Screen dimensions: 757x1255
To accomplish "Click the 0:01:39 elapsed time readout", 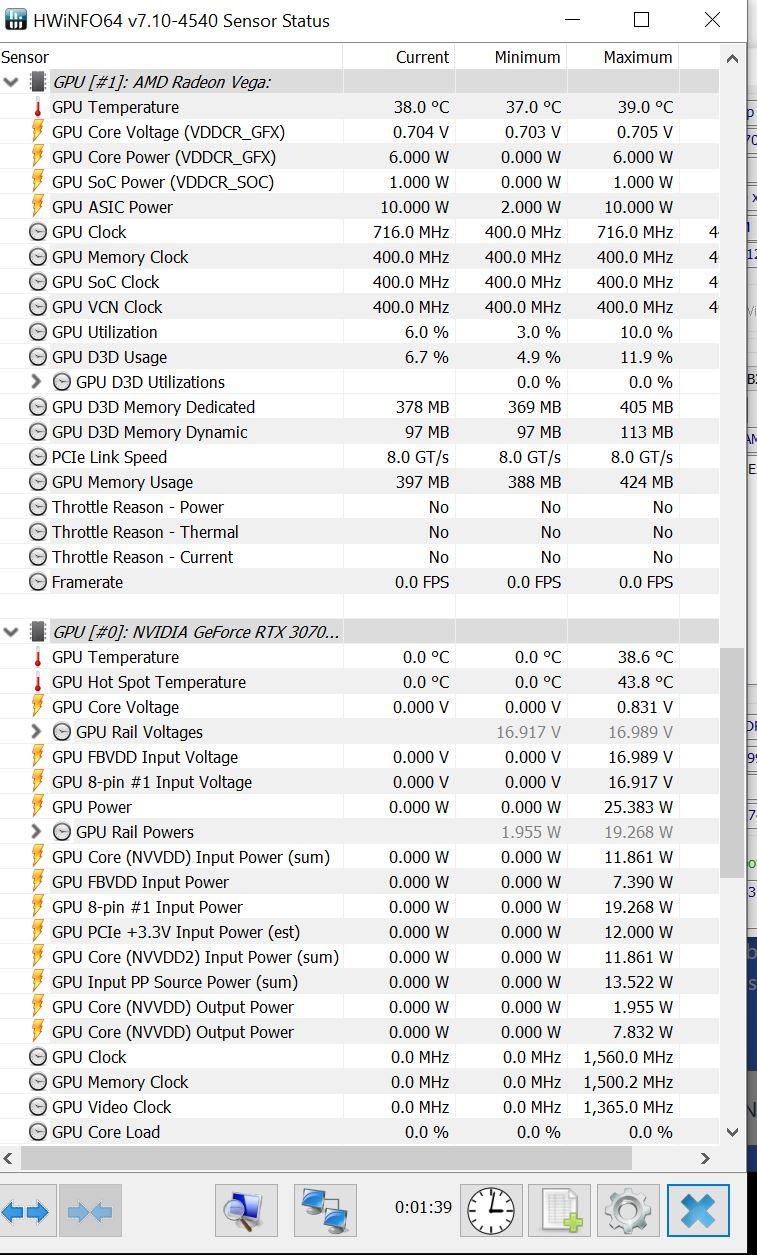I will coord(423,1207).
